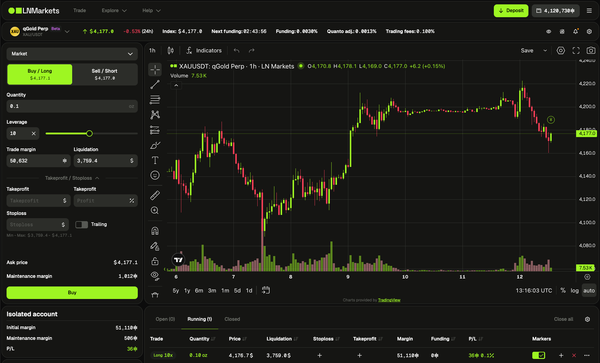Take a chart snapshot with camera icon

pyautogui.click(x=591, y=50)
